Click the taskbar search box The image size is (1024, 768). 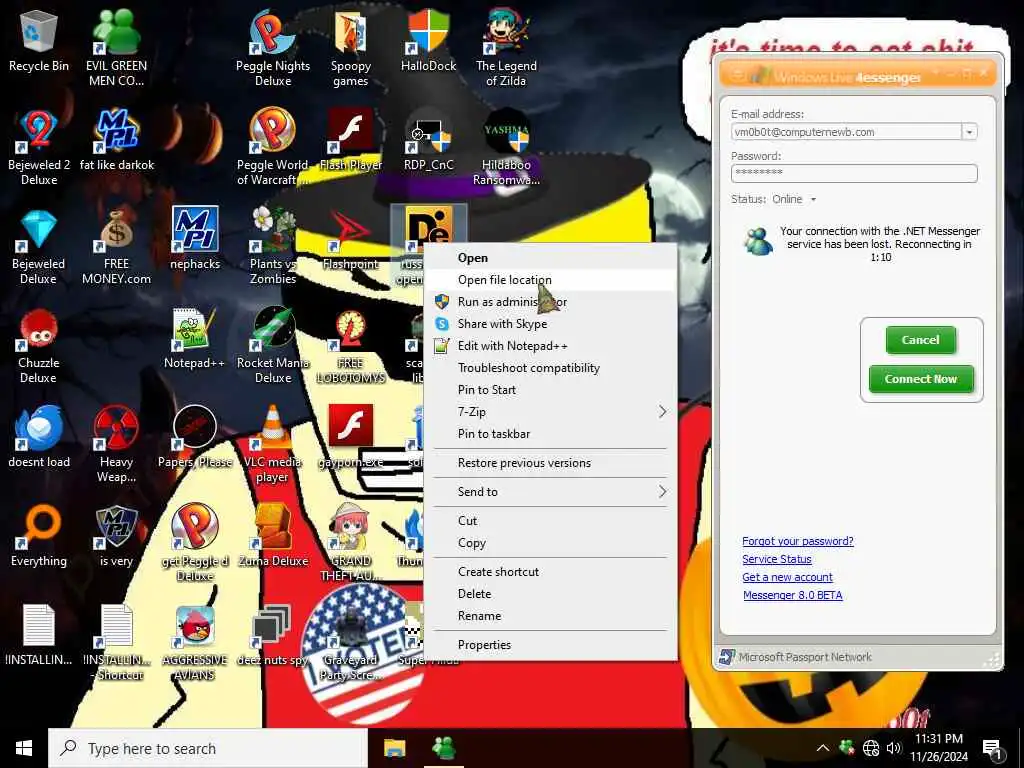[208, 748]
